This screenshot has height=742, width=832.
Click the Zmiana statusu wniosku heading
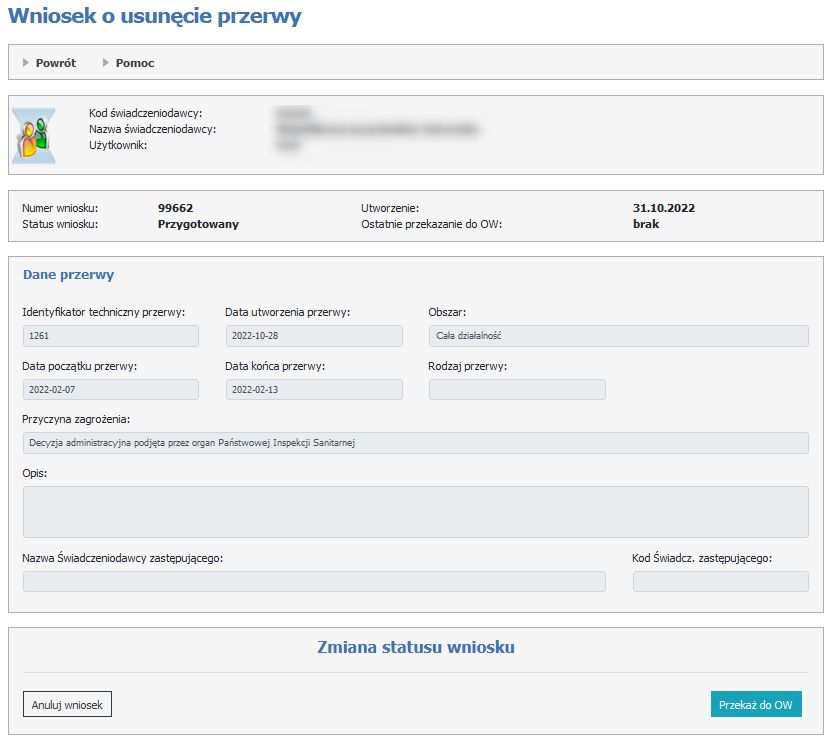pyautogui.click(x=415, y=647)
